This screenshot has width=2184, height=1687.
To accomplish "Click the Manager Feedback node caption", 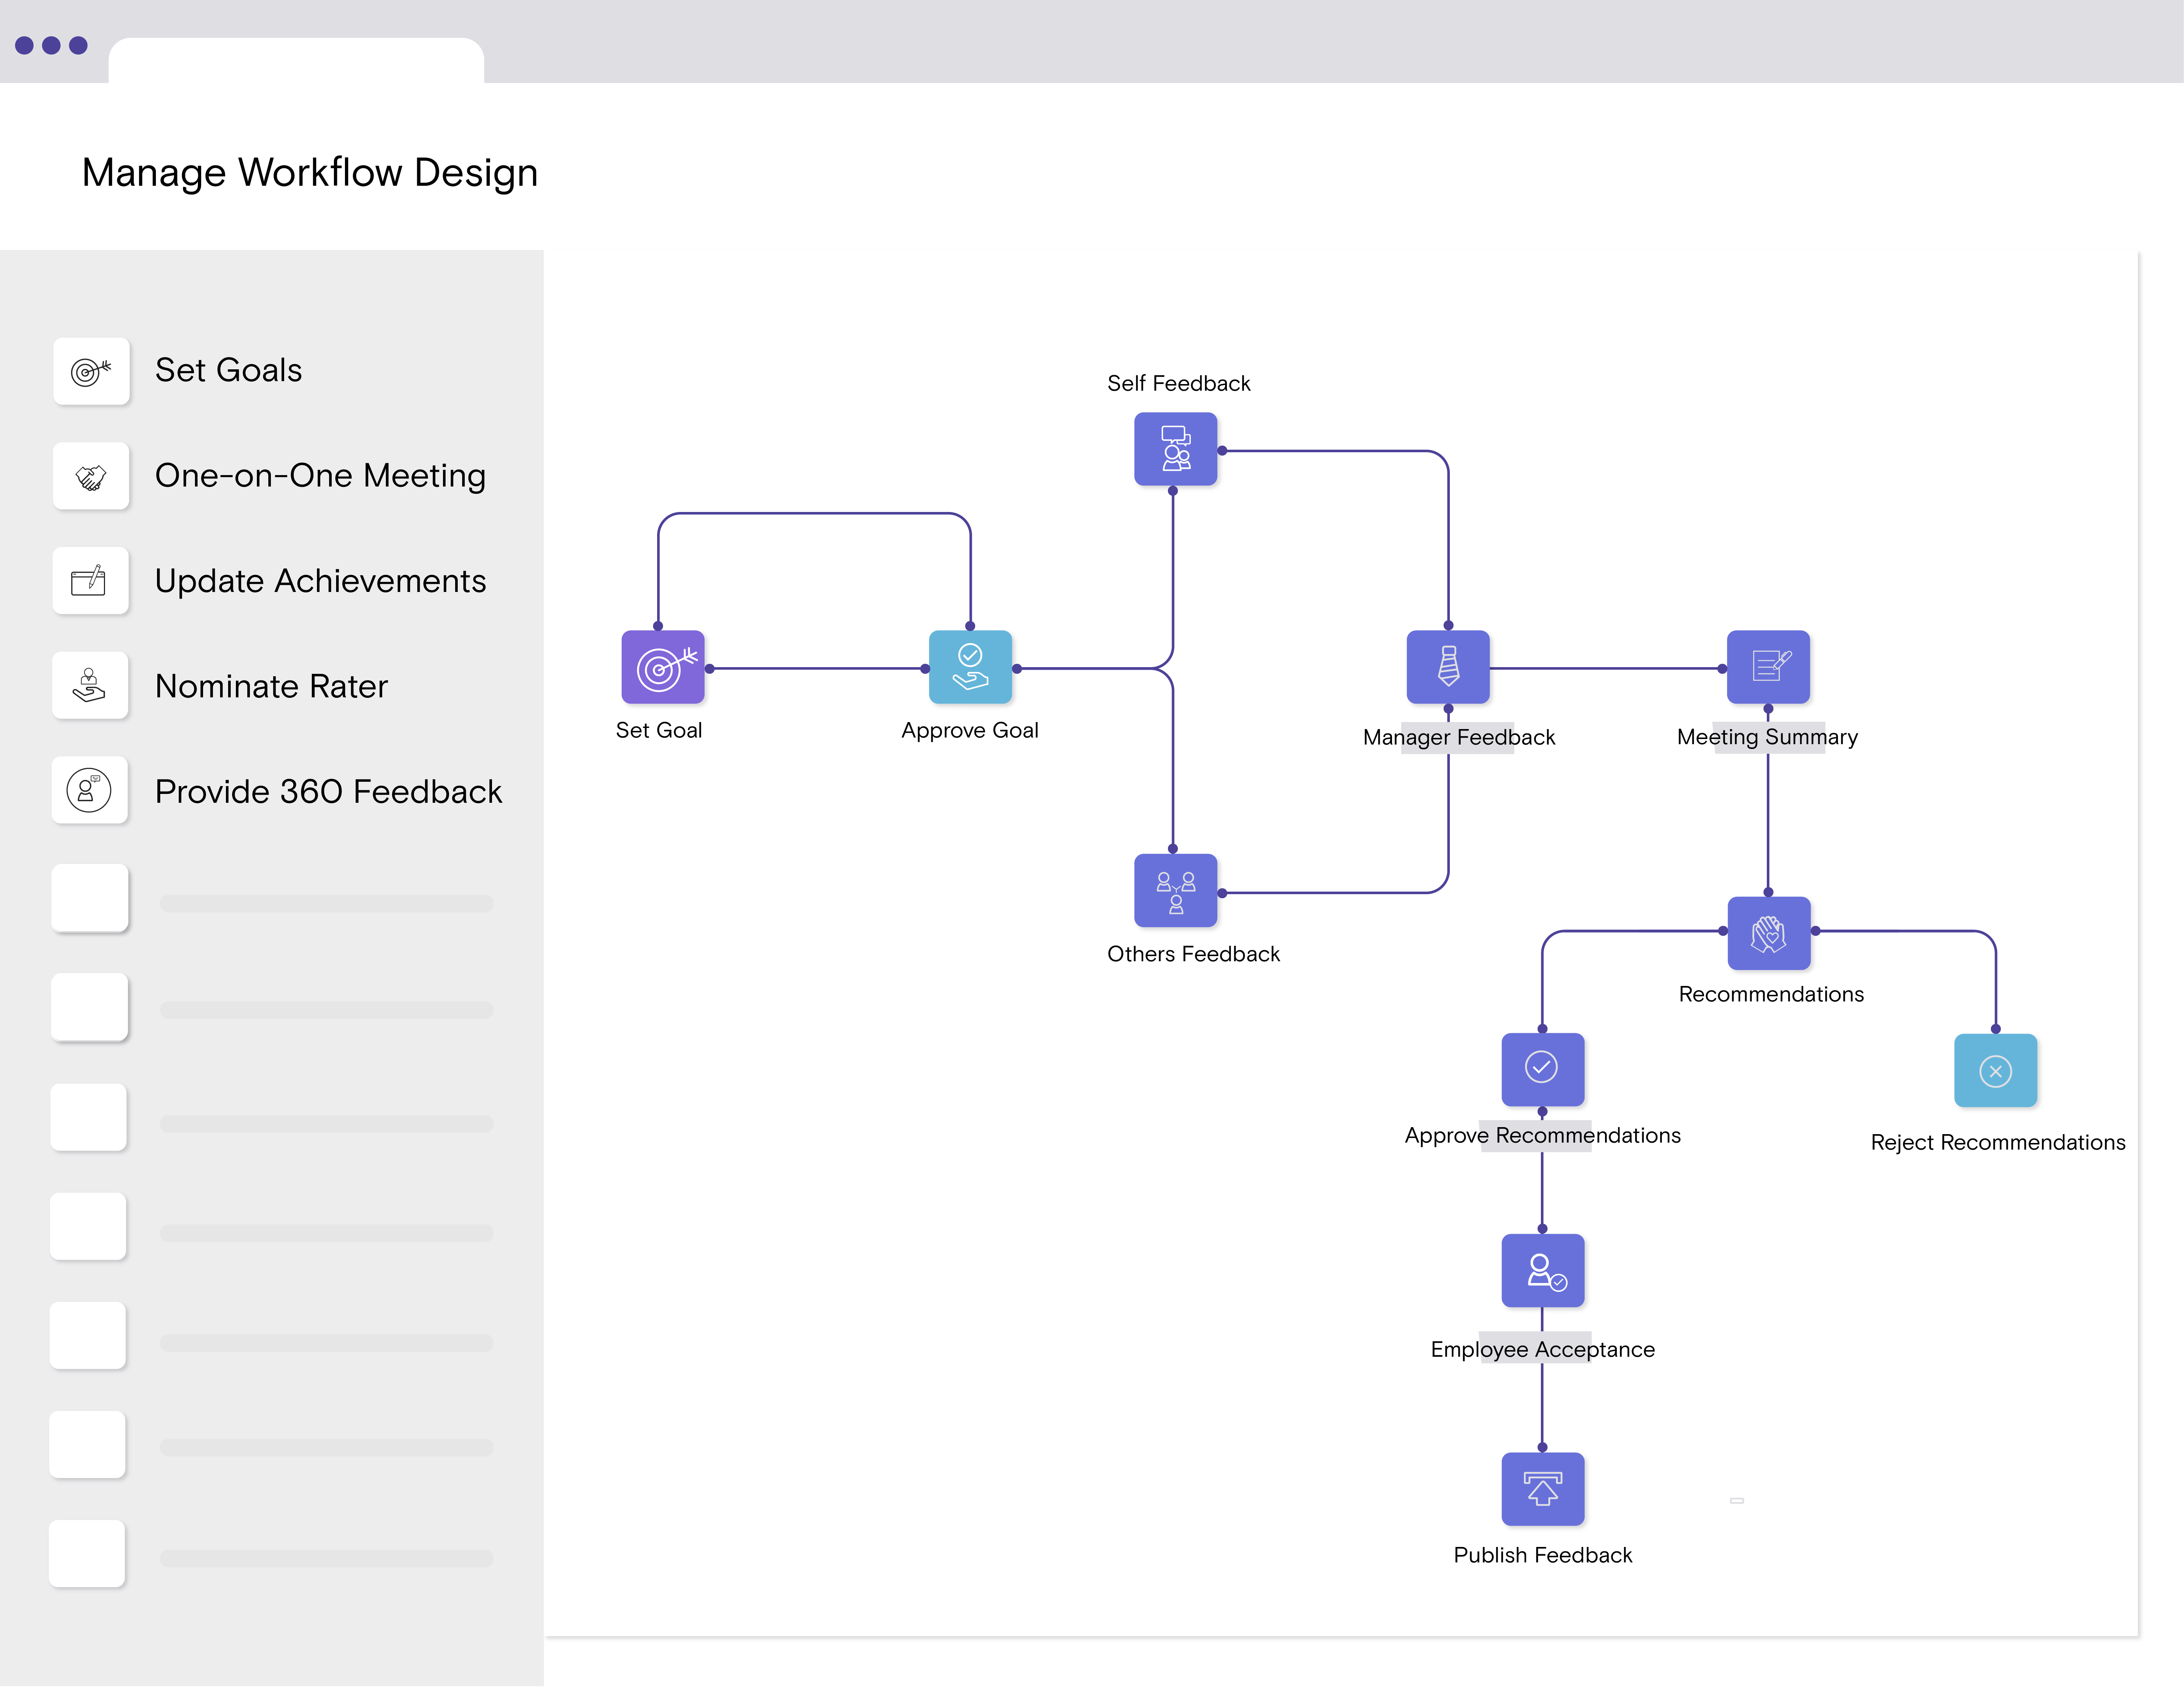I will click(x=1459, y=738).
